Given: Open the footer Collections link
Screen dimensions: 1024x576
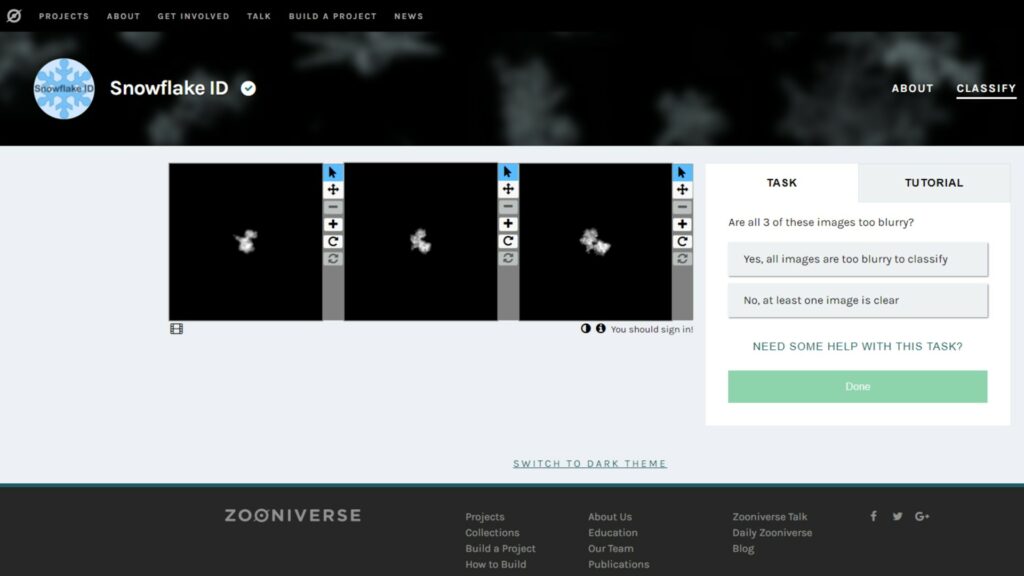Looking at the screenshot, I should (492, 532).
